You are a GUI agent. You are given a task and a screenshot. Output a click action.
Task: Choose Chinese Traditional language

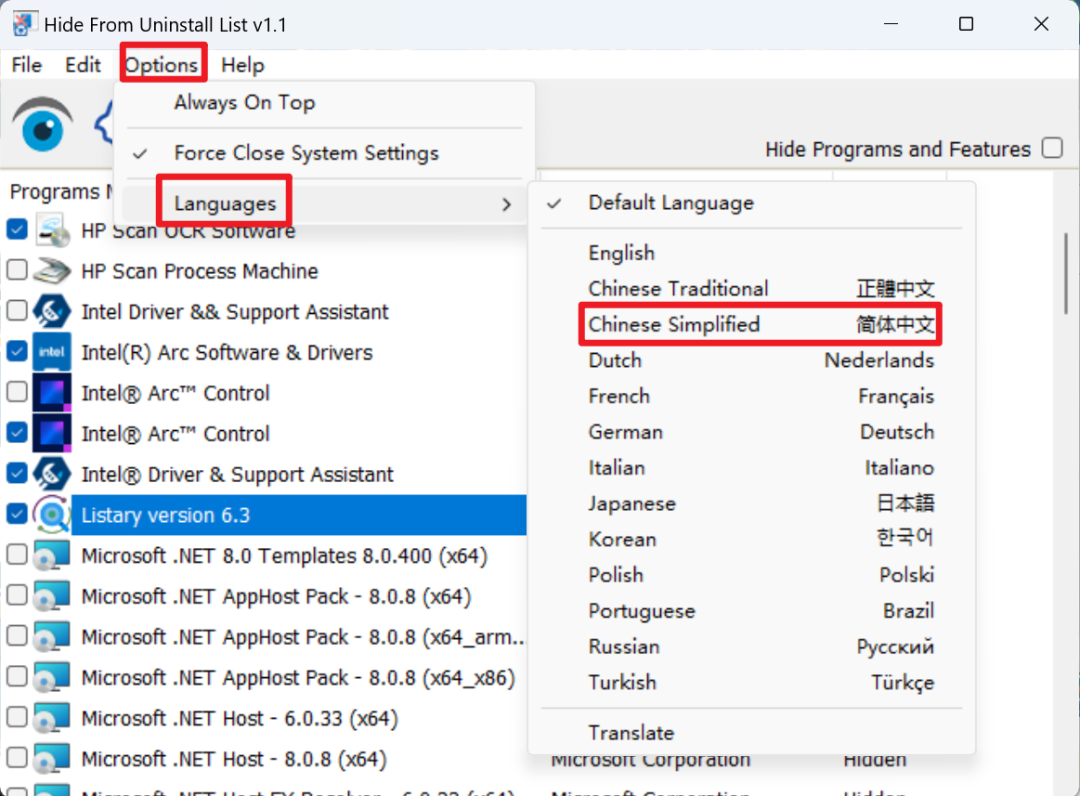click(x=751, y=289)
